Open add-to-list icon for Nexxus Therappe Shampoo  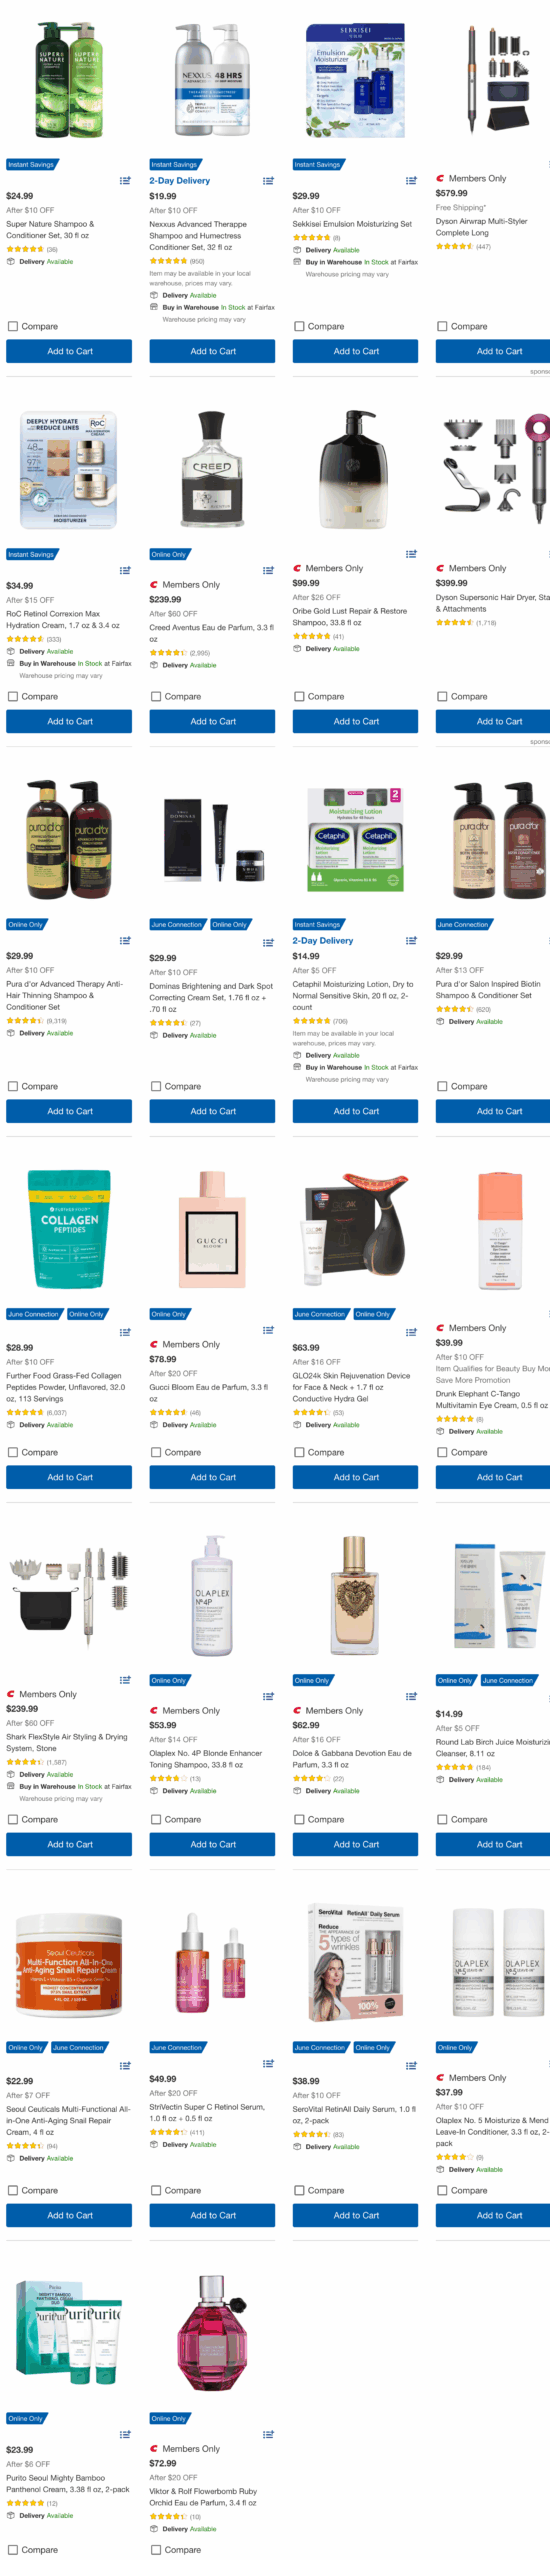[x=268, y=181]
